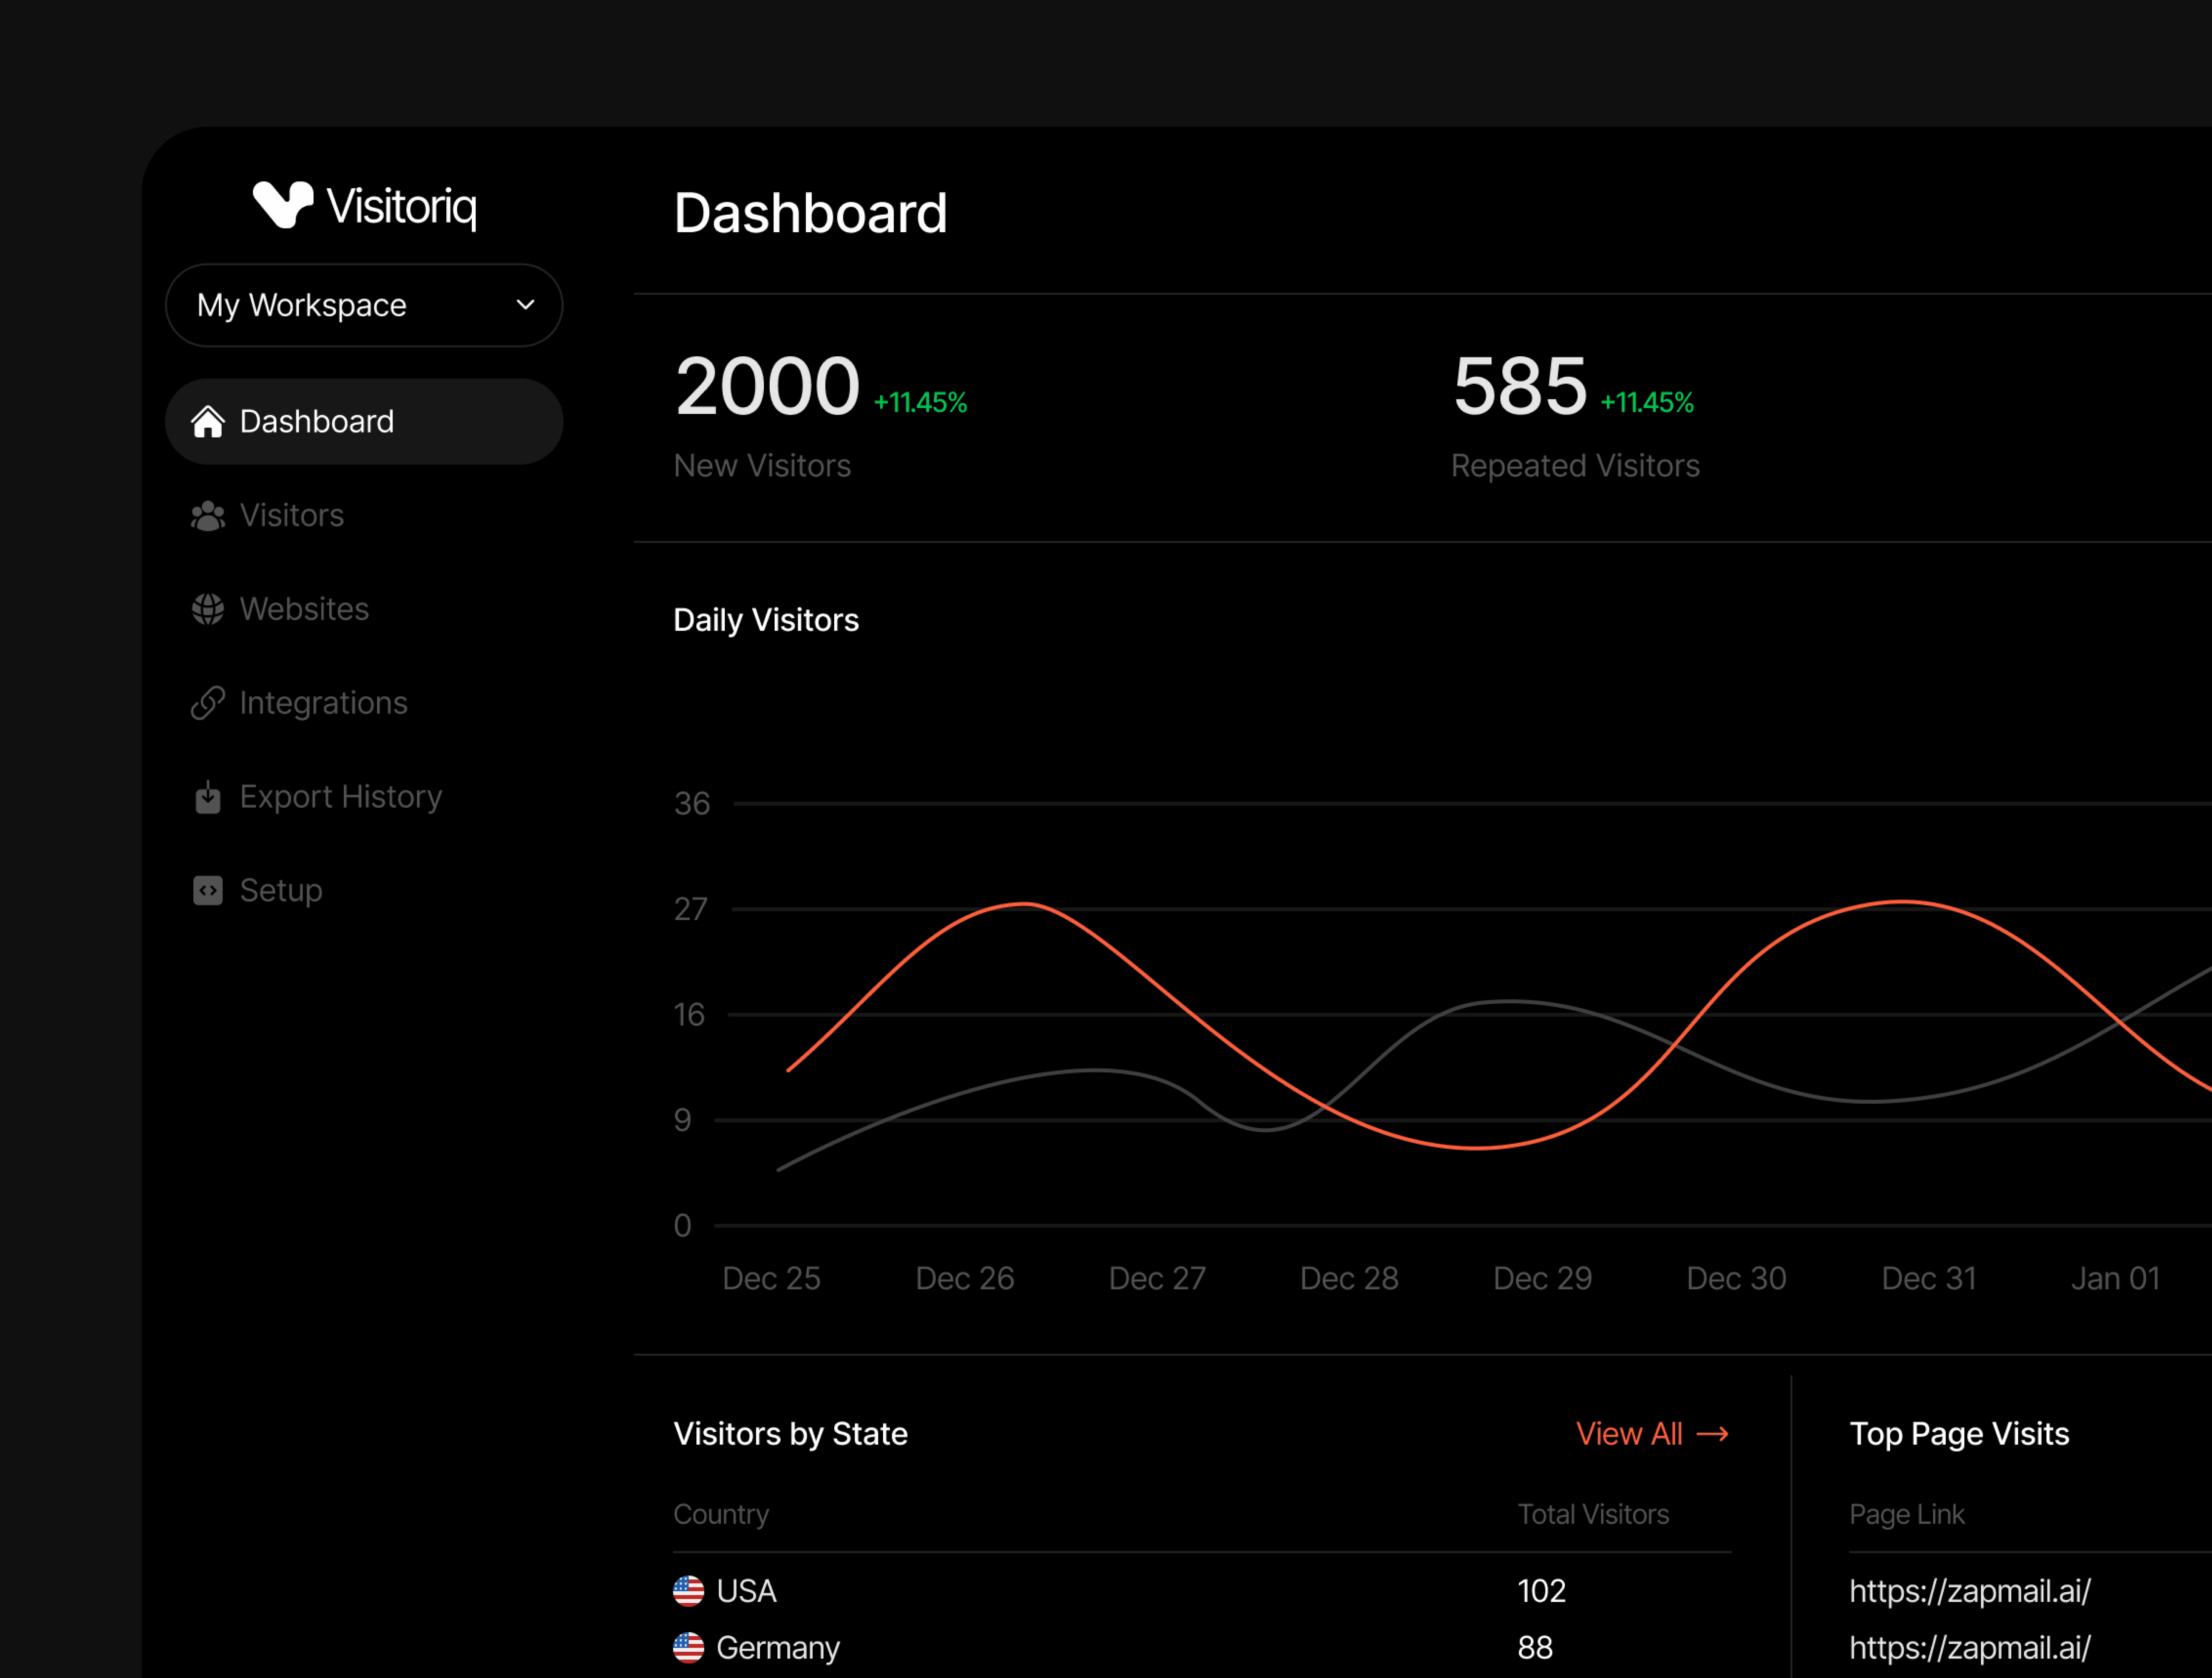The width and height of the screenshot is (2212, 1678).
Task: Click the Total Visitors column header
Action: (1593, 1514)
